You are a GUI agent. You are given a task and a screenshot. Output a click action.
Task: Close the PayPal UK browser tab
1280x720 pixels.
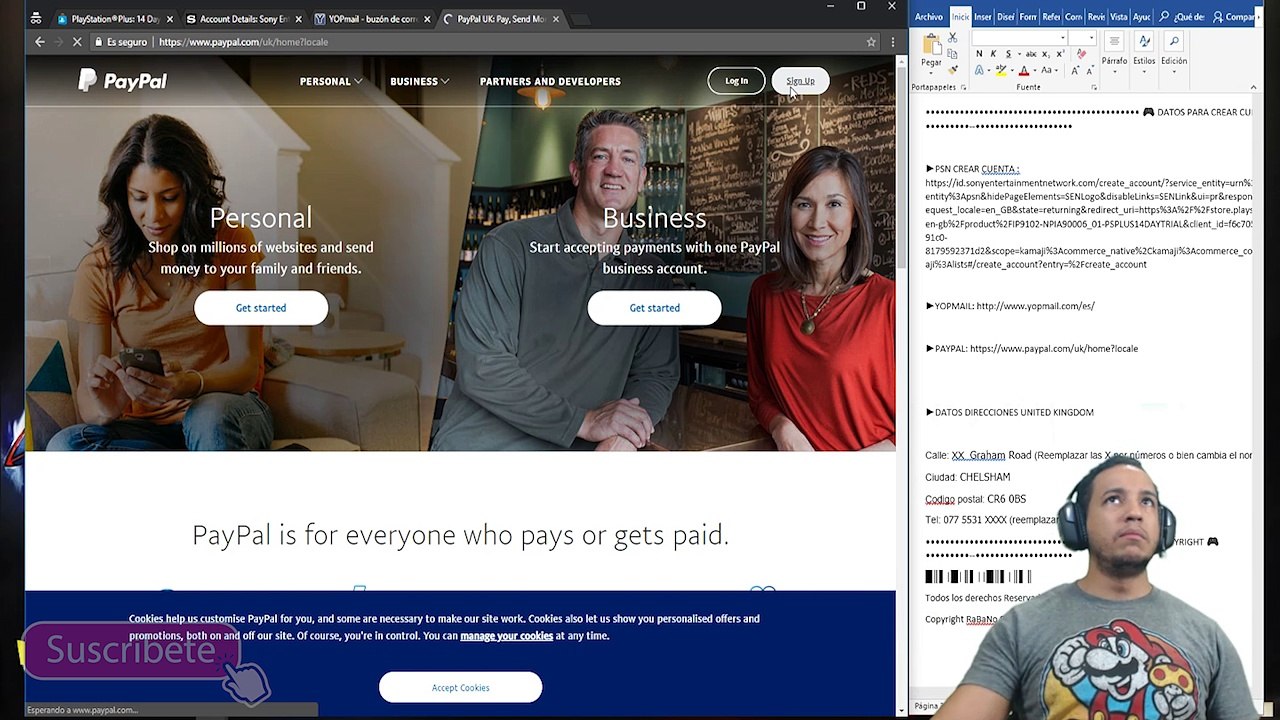coord(555,19)
